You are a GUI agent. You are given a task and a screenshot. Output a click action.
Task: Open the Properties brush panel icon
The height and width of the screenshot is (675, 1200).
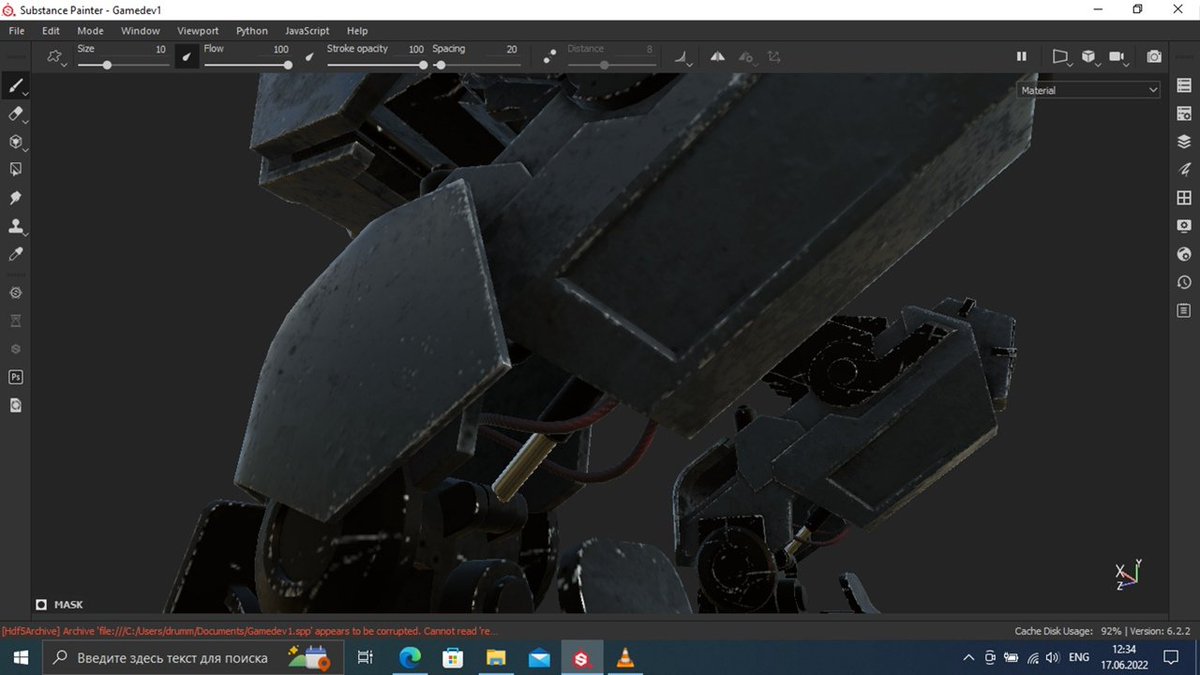(x=1184, y=170)
